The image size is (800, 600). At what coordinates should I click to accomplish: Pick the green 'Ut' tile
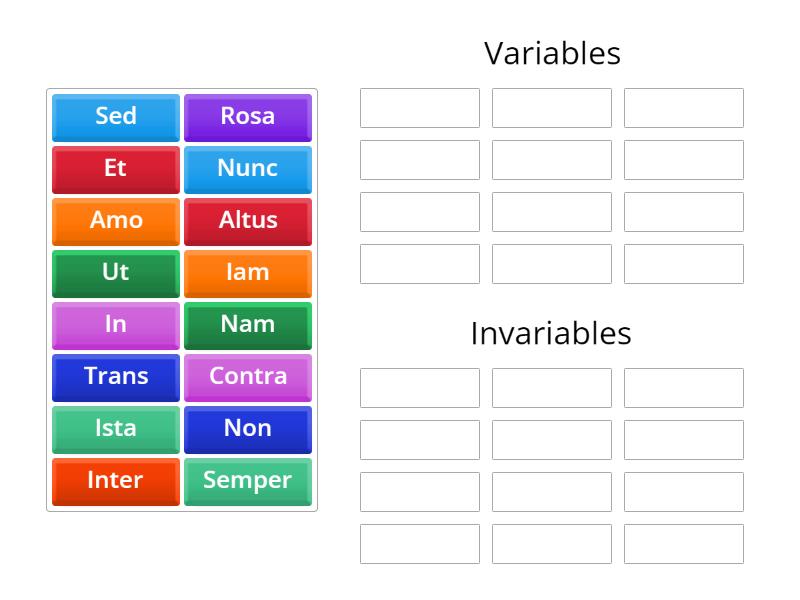coord(114,273)
